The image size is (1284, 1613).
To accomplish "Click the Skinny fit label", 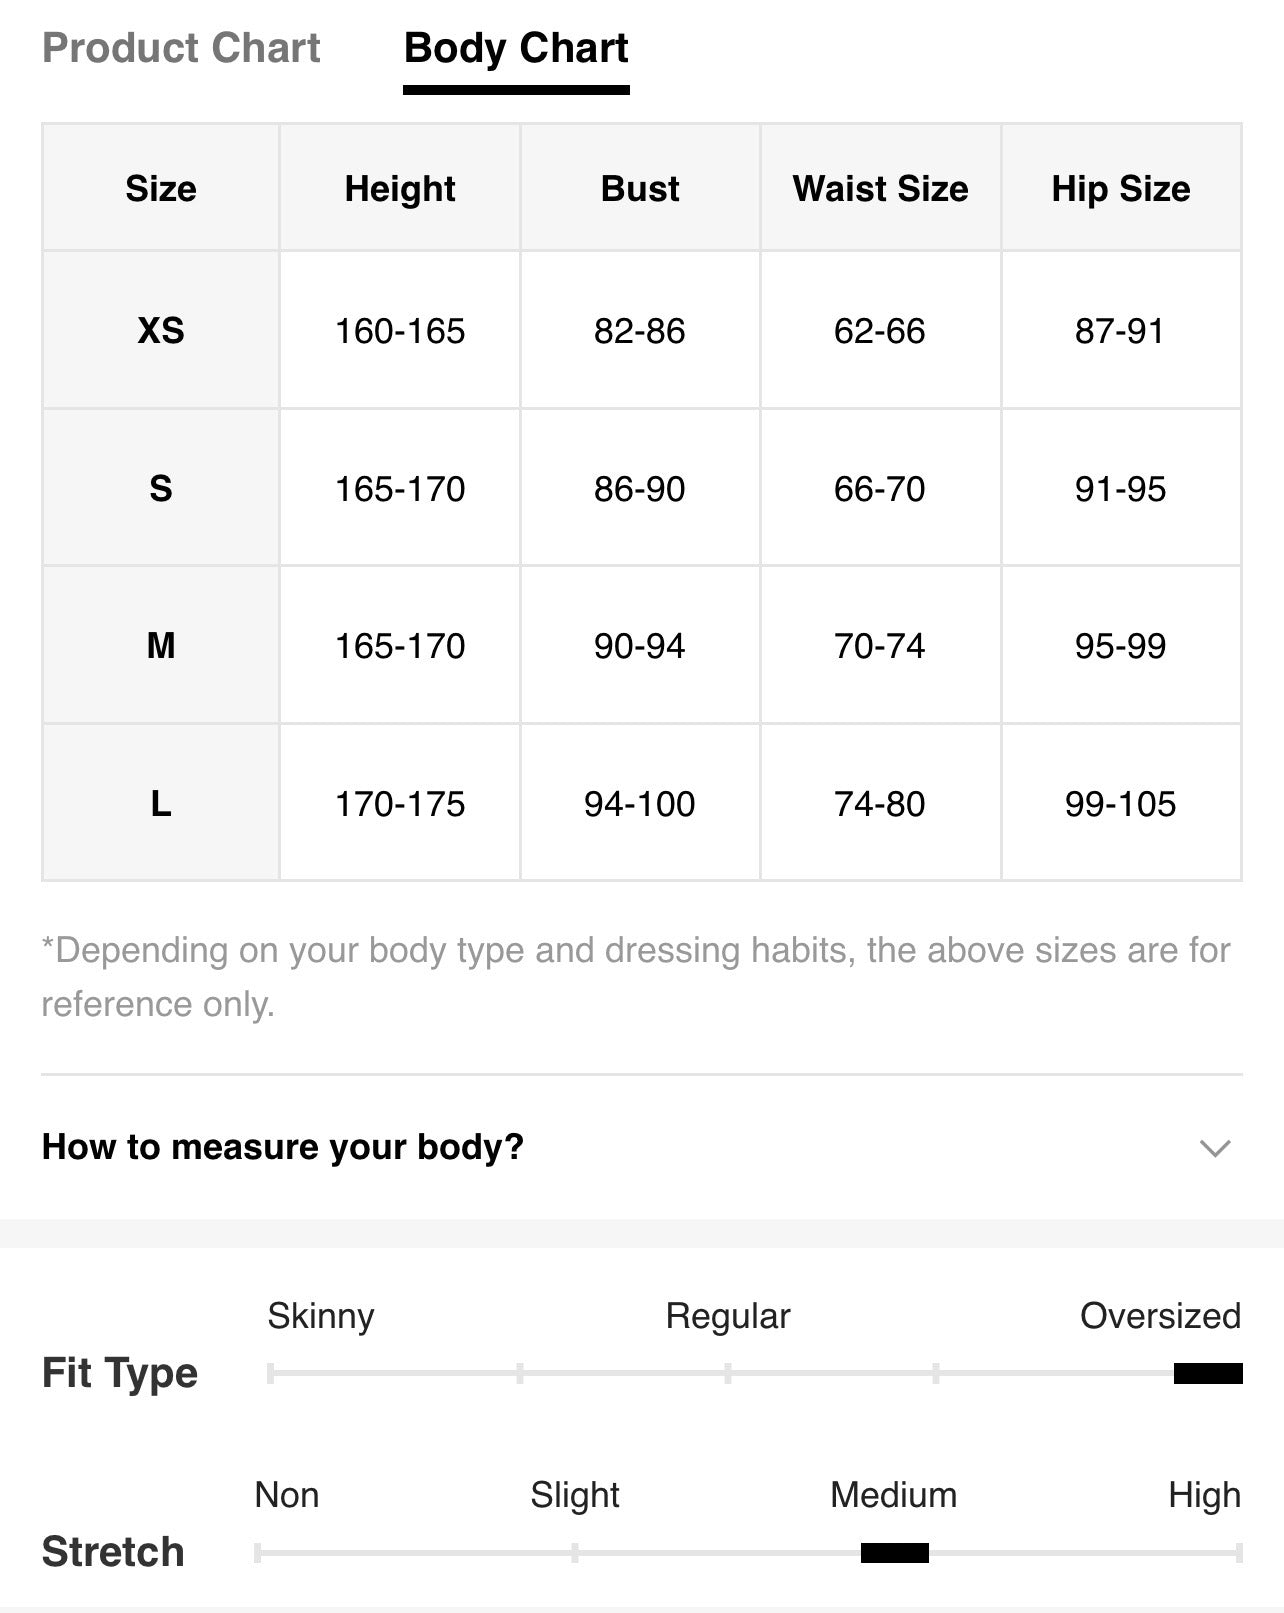I will pyautogui.click(x=321, y=1316).
